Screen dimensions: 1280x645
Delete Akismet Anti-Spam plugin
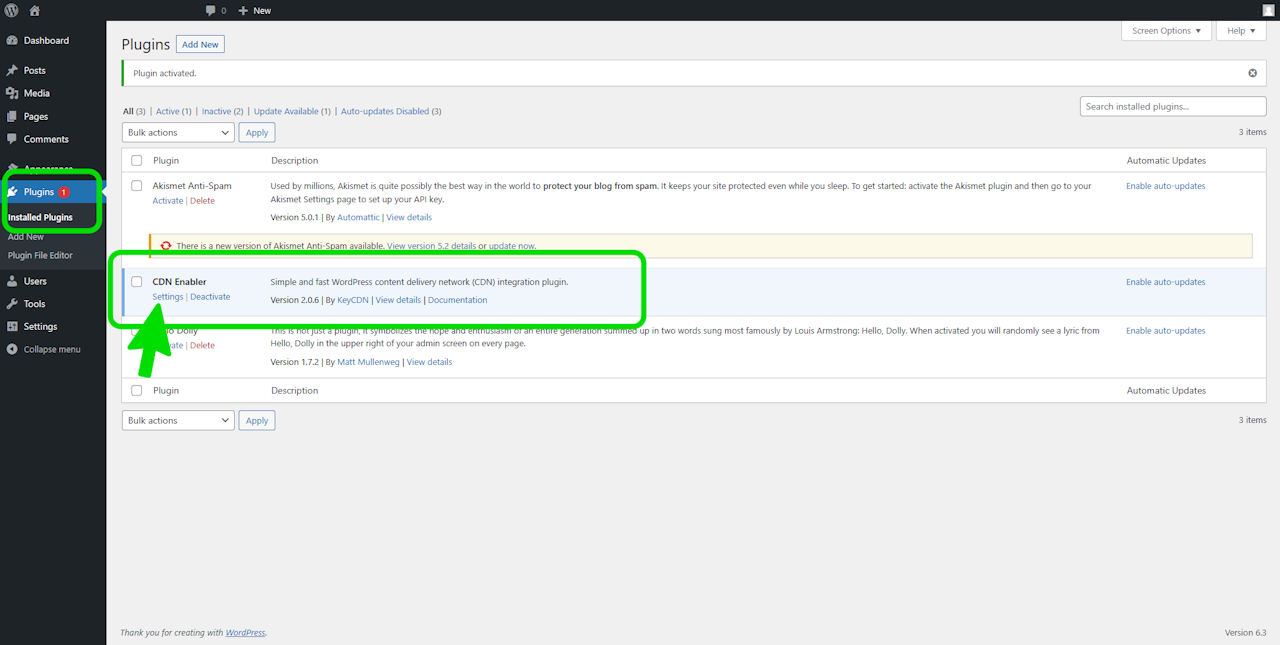202,201
